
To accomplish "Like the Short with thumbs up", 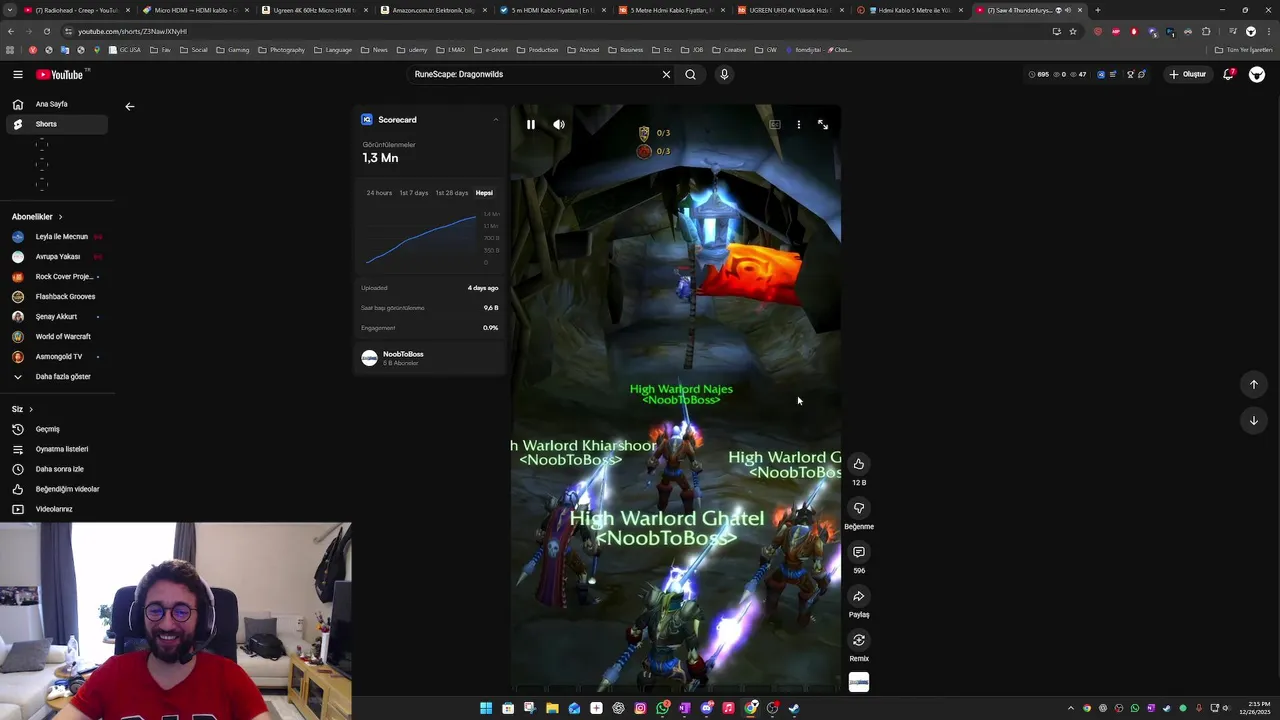I will pyautogui.click(x=859, y=464).
